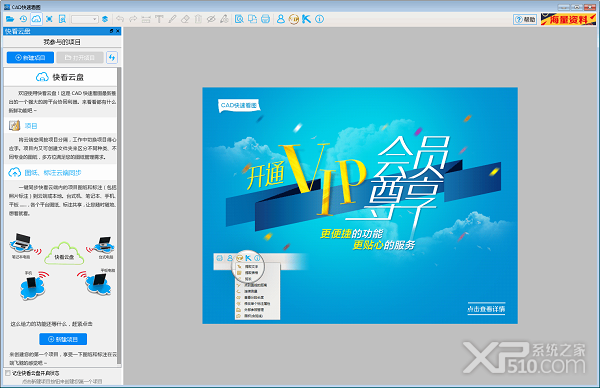Open a drawing file with the folder icon
Image resolution: width=600 pixels, height=388 pixels.
pyautogui.click(x=10, y=19)
